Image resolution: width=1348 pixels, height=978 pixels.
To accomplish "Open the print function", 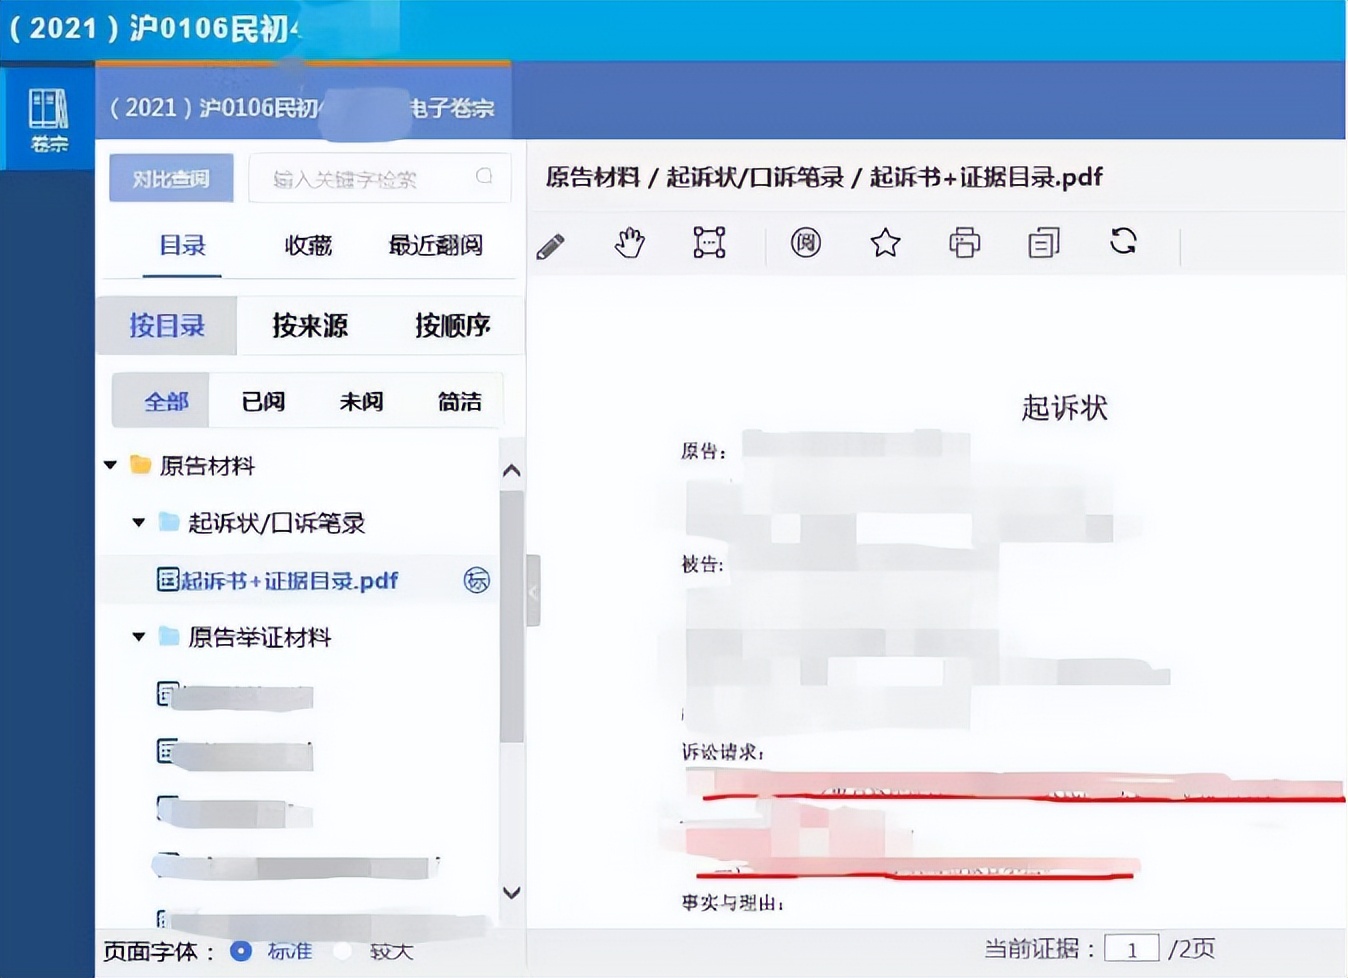I will [x=964, y=243].
